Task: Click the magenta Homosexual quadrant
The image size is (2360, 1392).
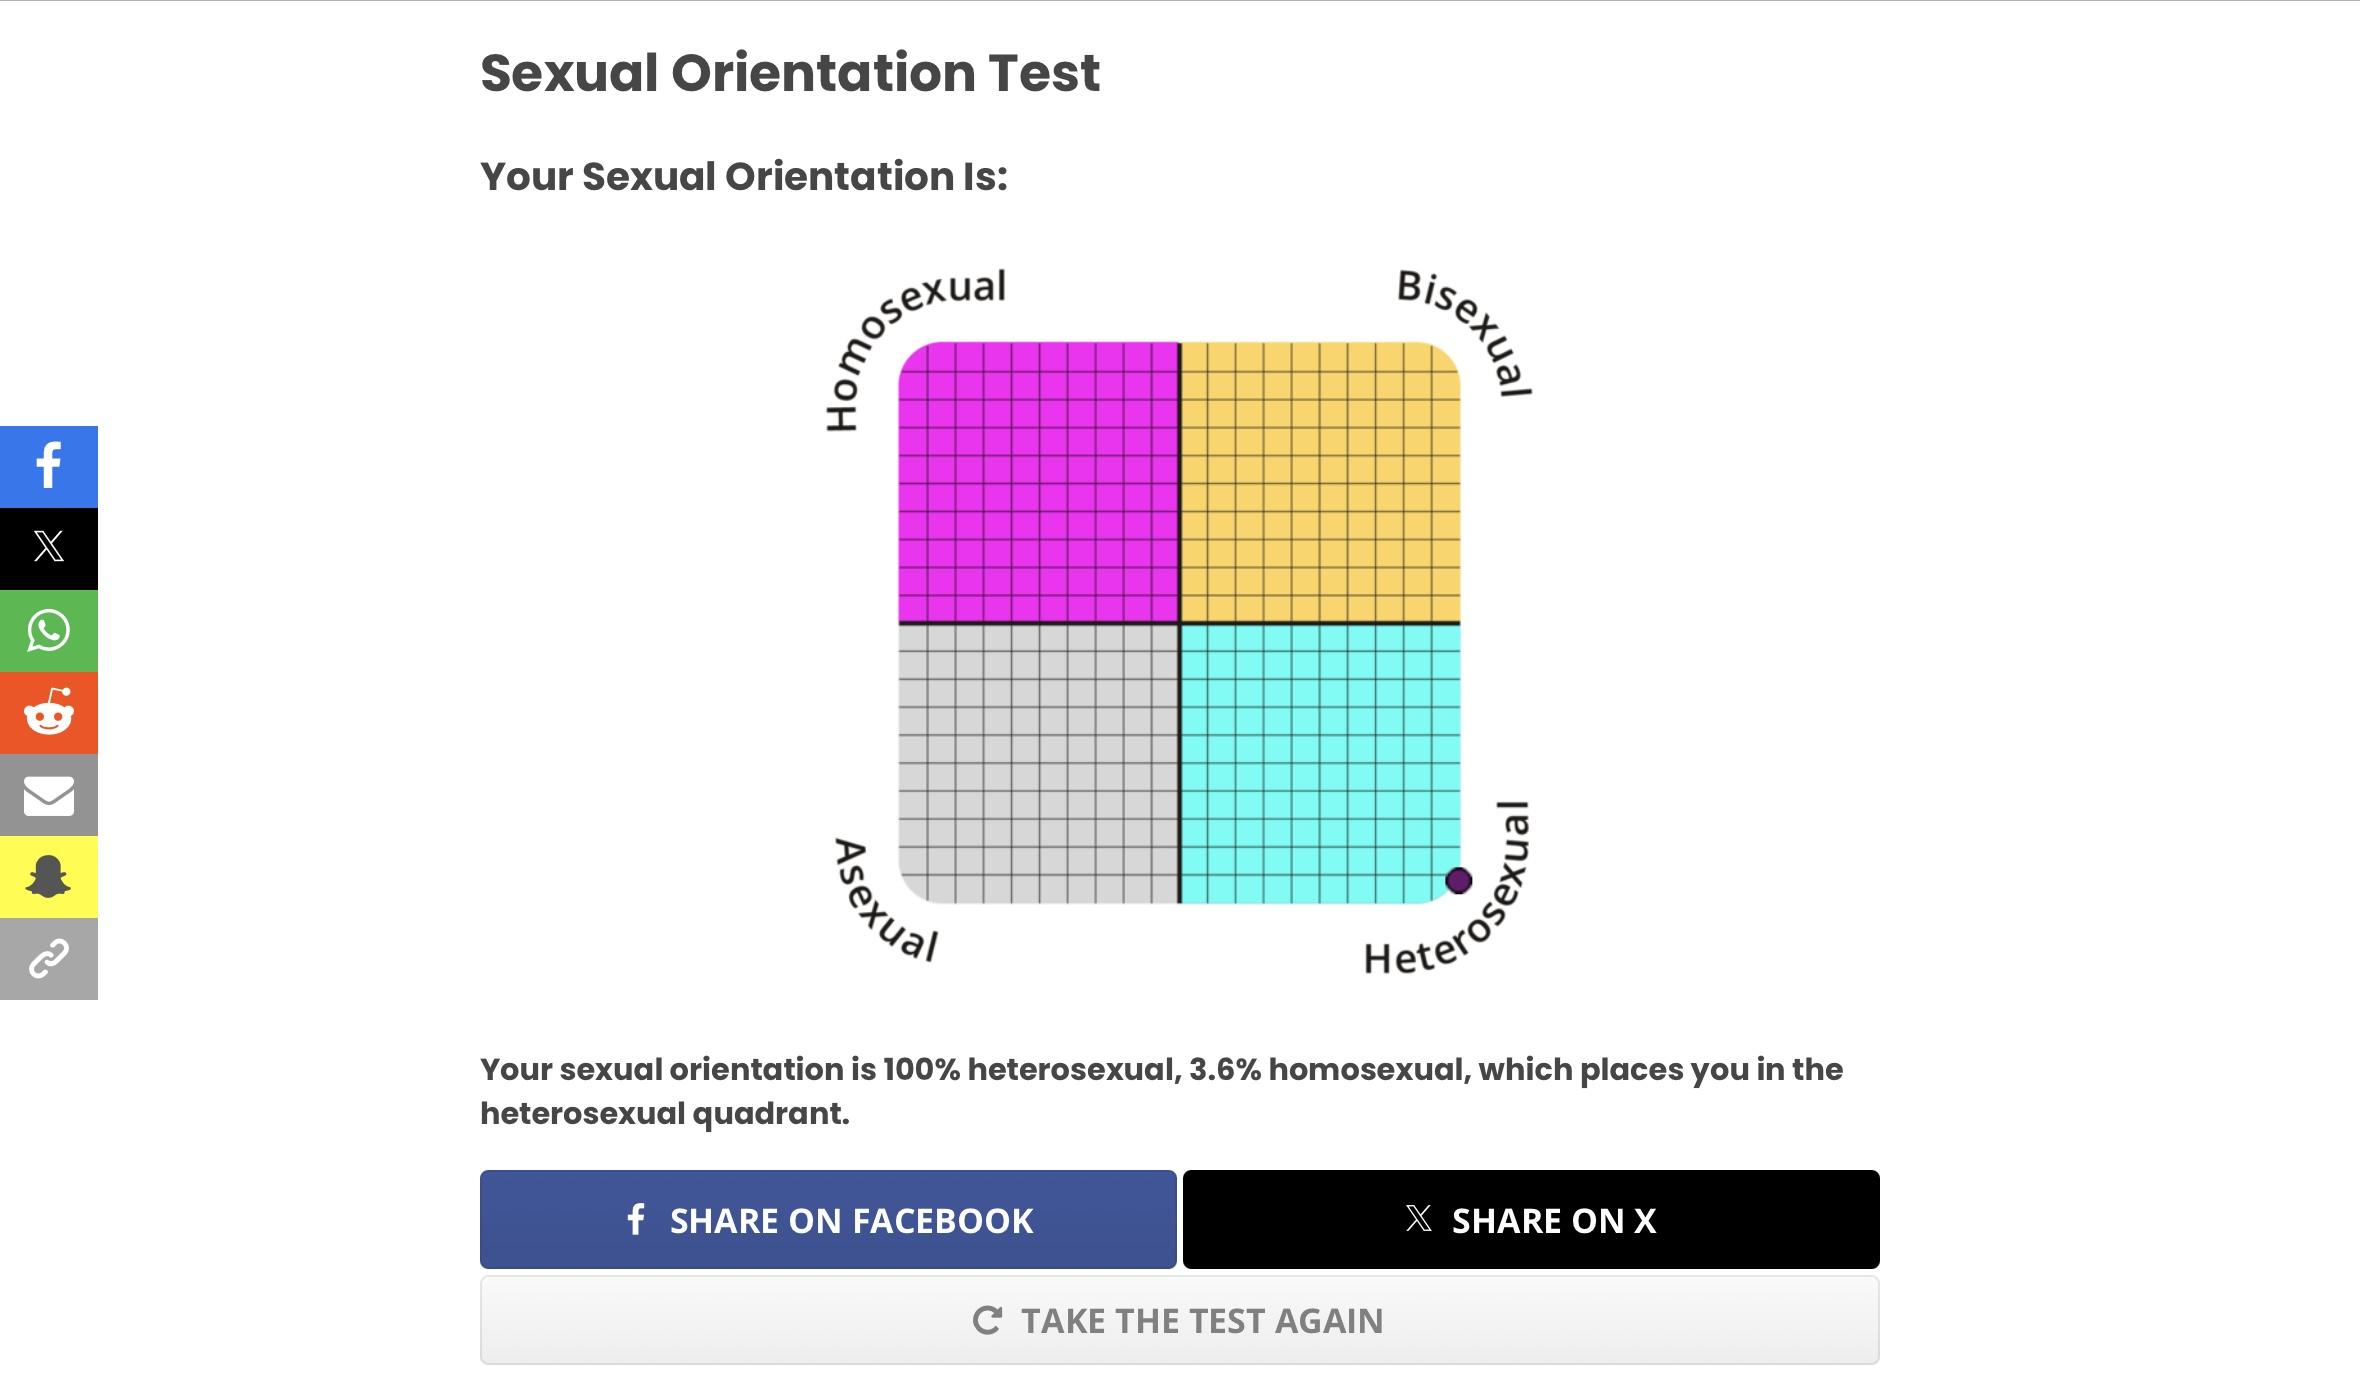Action: coord(1038,482)
